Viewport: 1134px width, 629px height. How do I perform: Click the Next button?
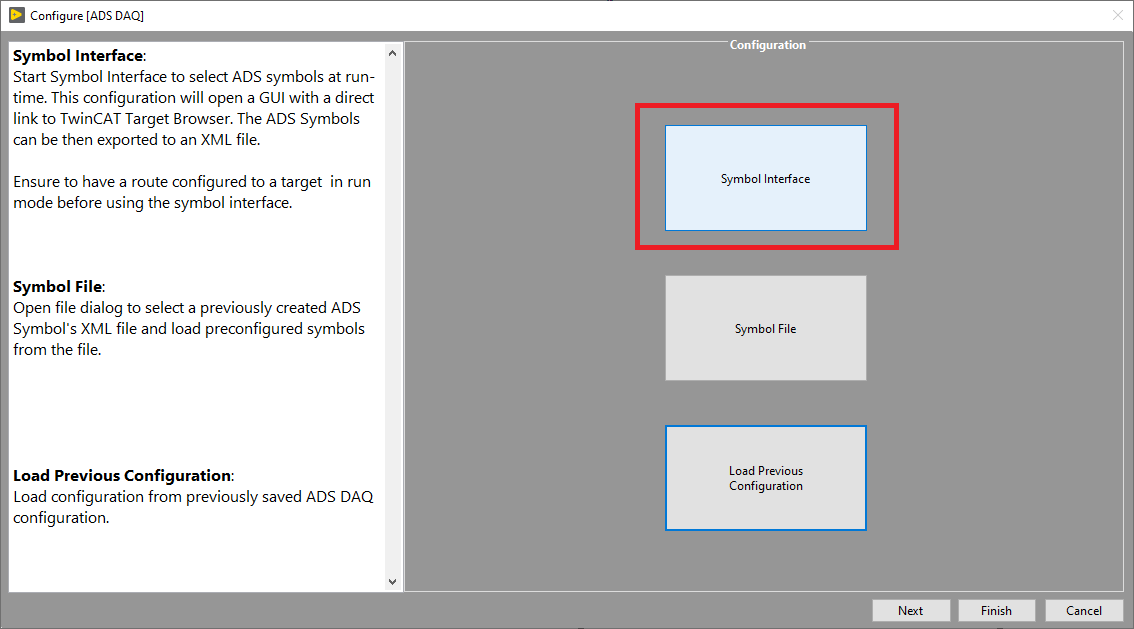pos(911,610)
